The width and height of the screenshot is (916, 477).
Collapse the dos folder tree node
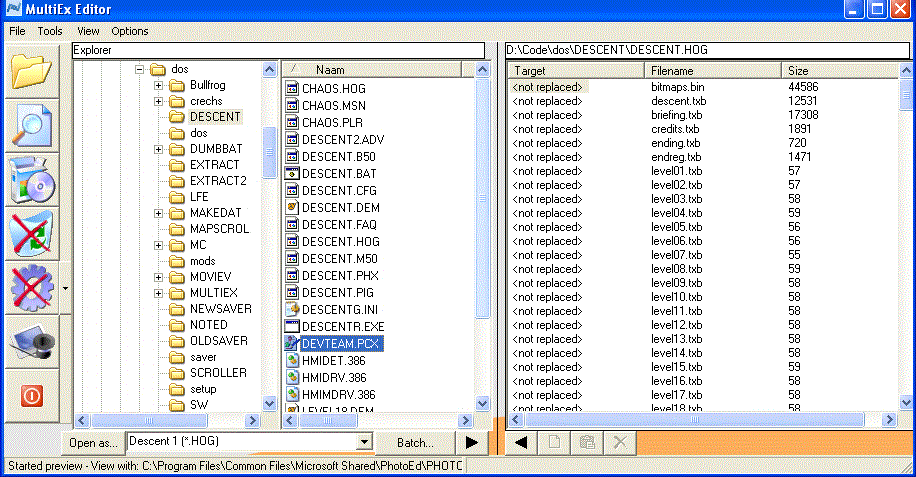139,69
